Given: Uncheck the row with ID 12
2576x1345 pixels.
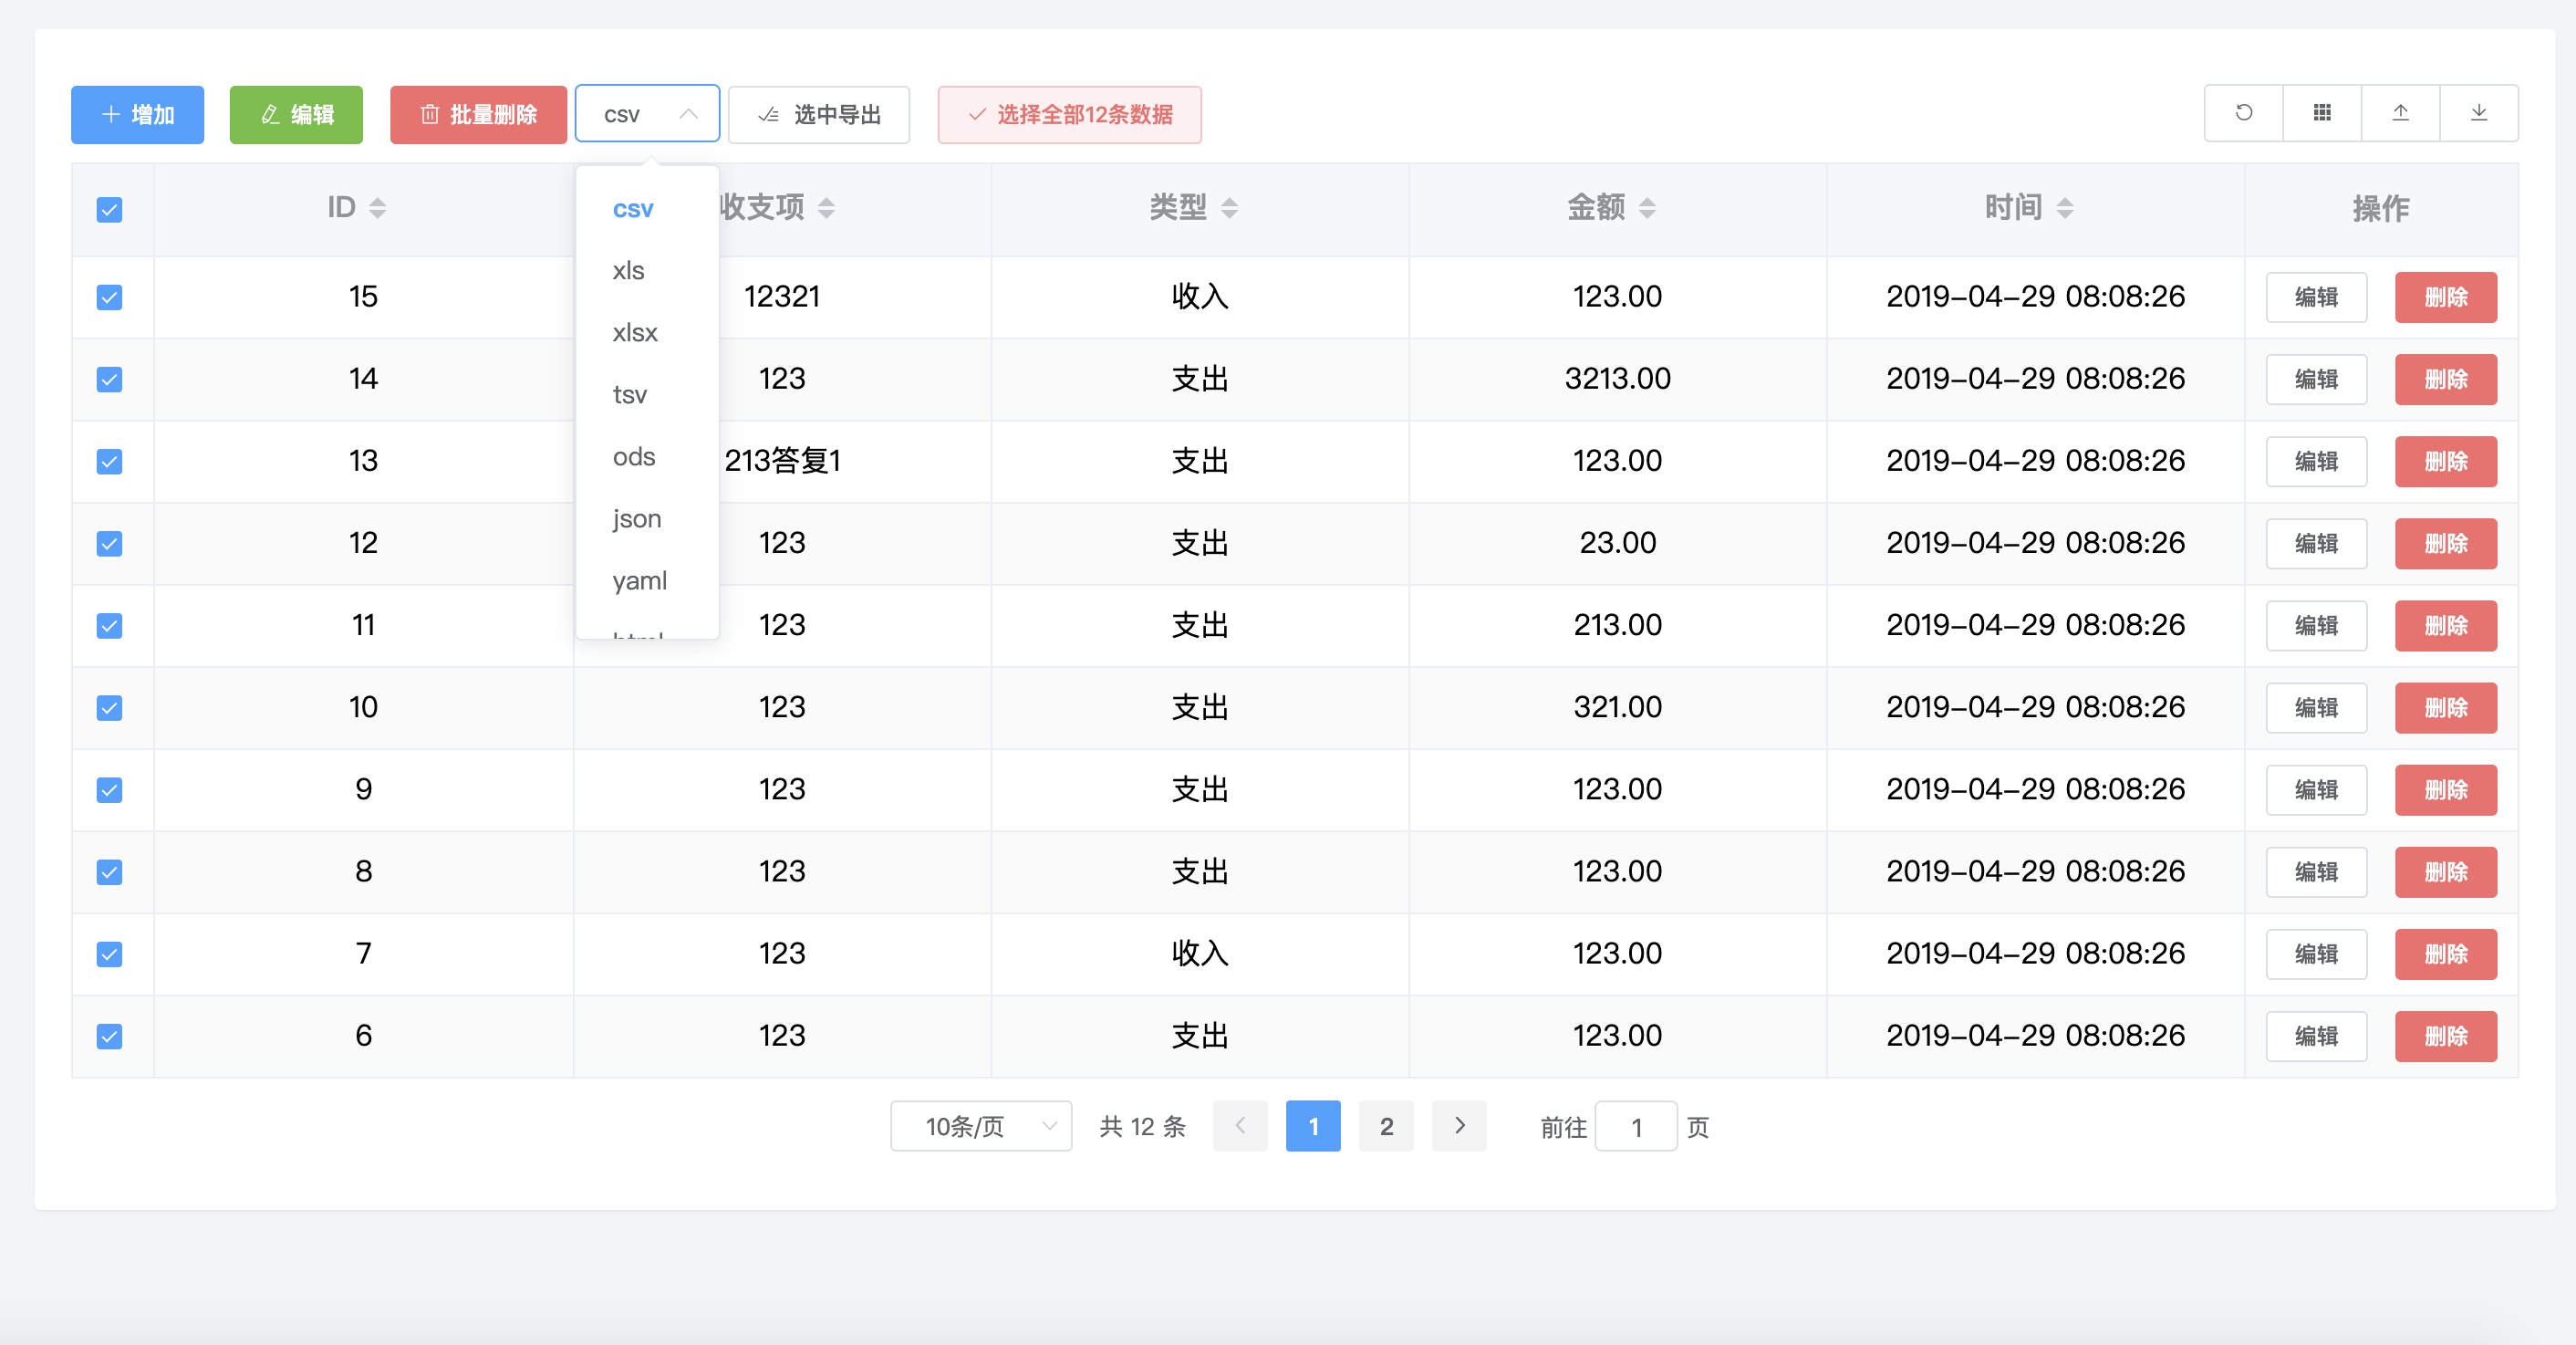Looking at the screenshot, I should pyautogui.click(x=109, y=543).
